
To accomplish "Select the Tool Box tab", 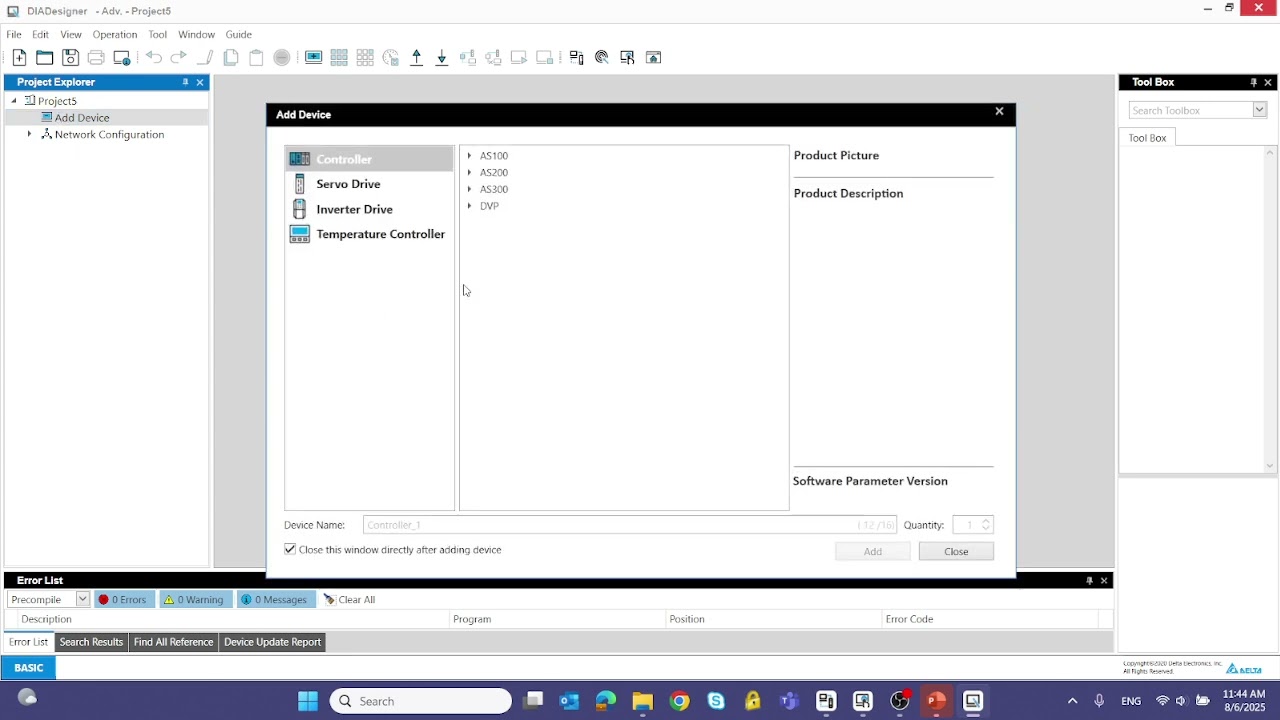I will pos(1147,138).
